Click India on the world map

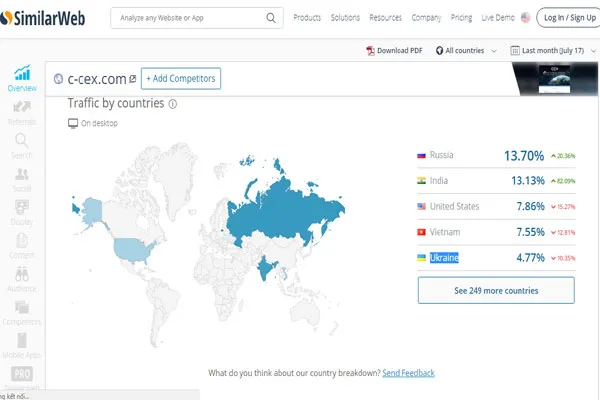click(266, 267)
